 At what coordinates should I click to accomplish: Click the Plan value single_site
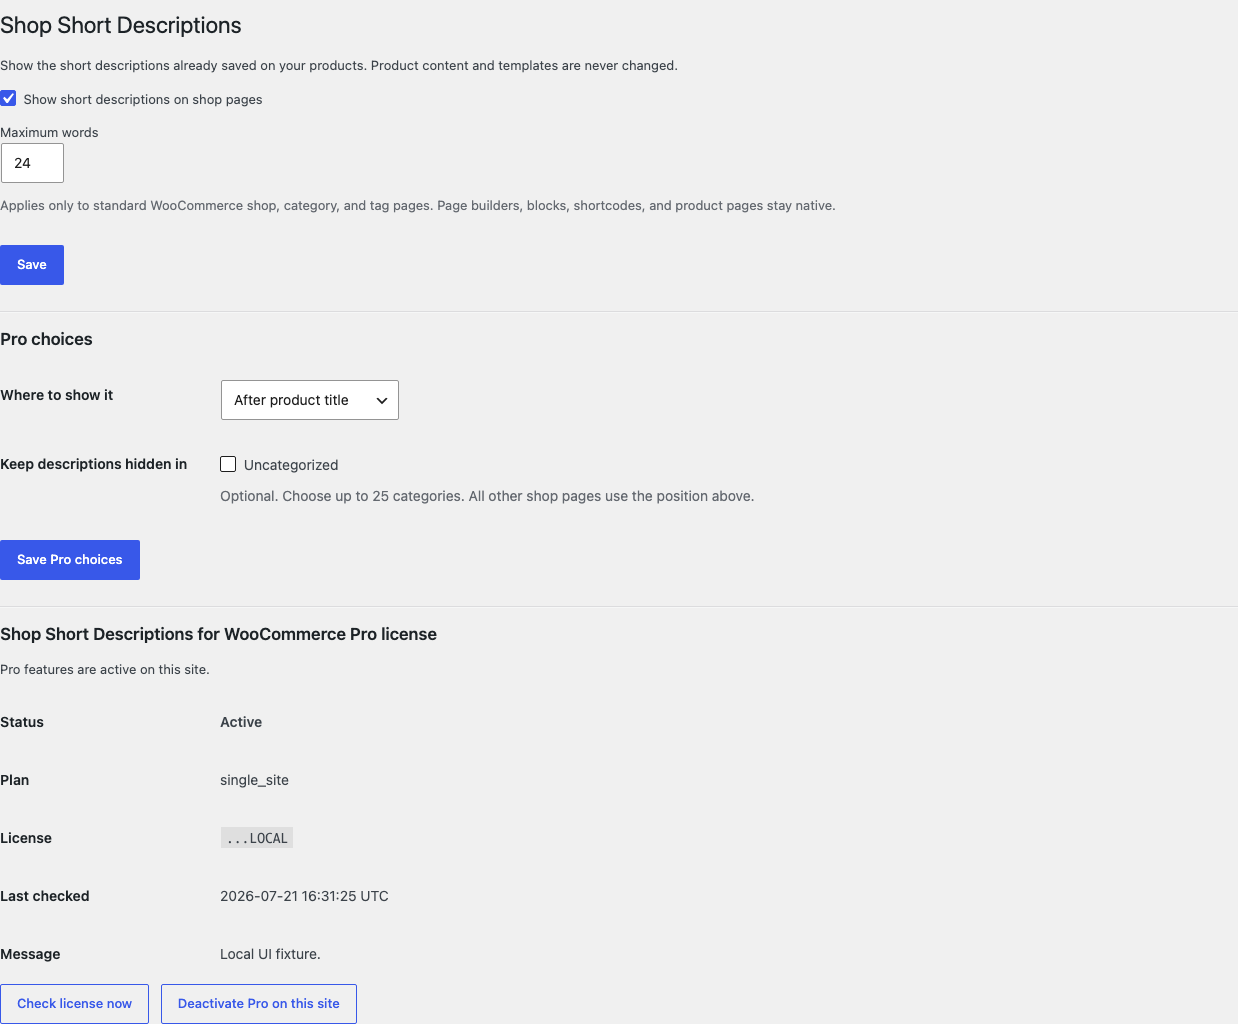click(x=254, y=780)
